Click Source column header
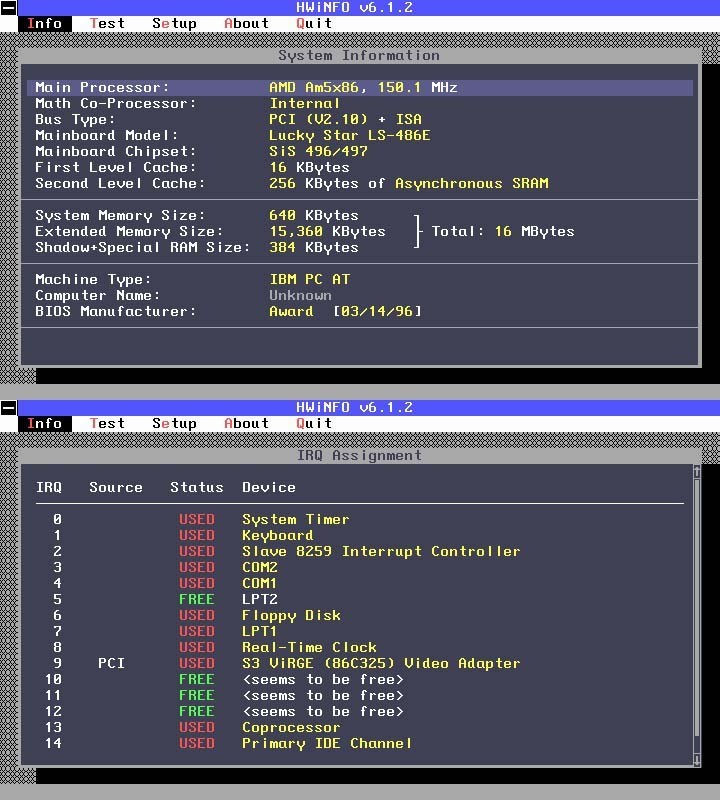 pyautogui.click(x=116, y=488)
